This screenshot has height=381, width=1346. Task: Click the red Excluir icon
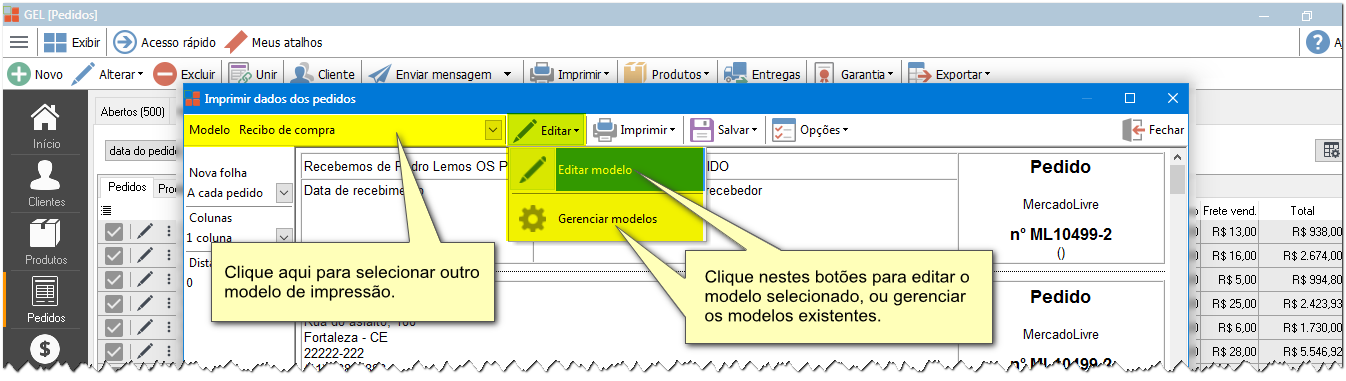pyautogui.click(x=166, y=74)
